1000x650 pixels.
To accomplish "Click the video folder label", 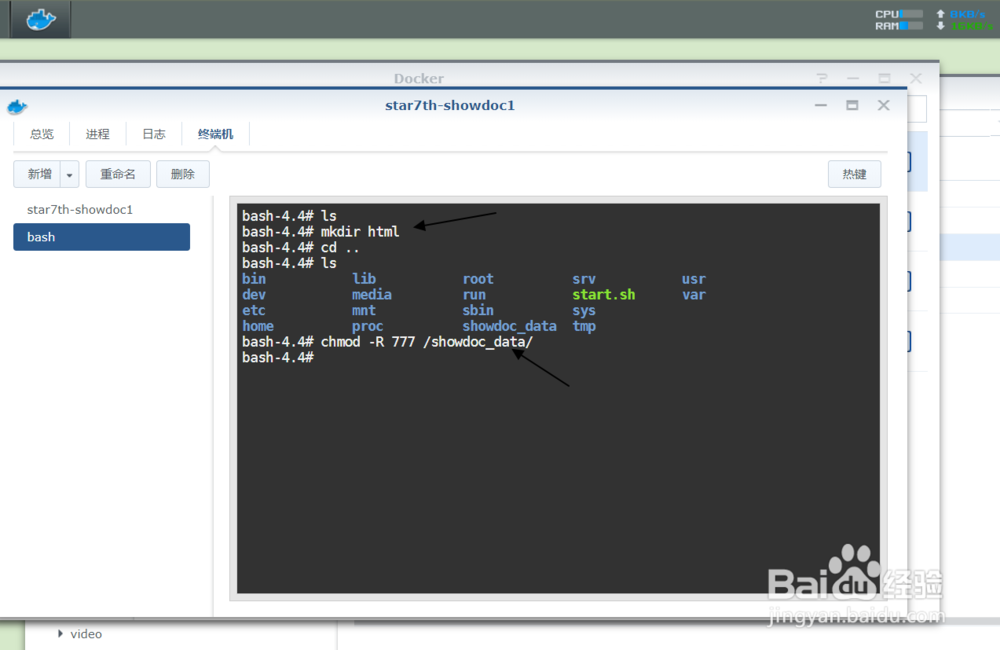I will point(86,633).
